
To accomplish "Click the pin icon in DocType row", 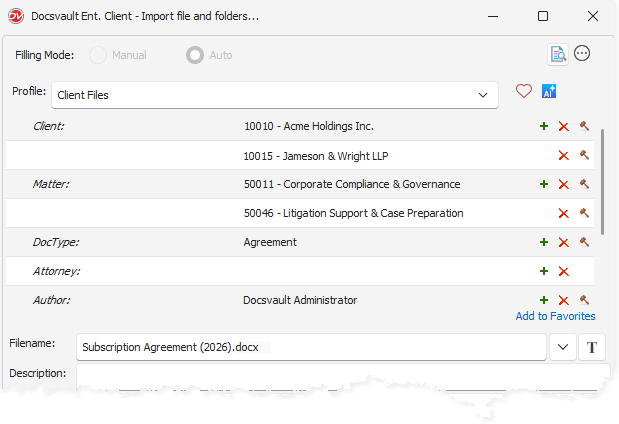I will pos(584,242).
